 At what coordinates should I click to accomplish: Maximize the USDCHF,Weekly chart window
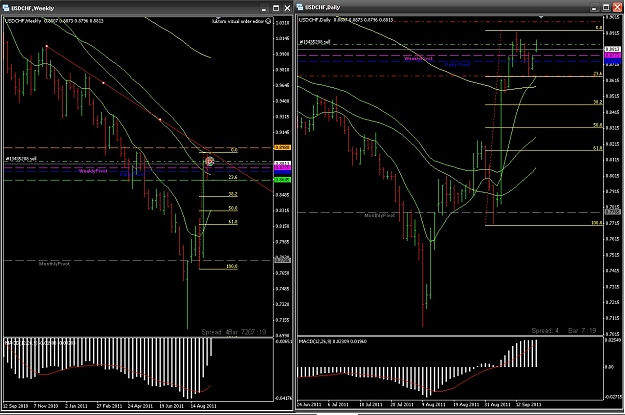(276, 8)
